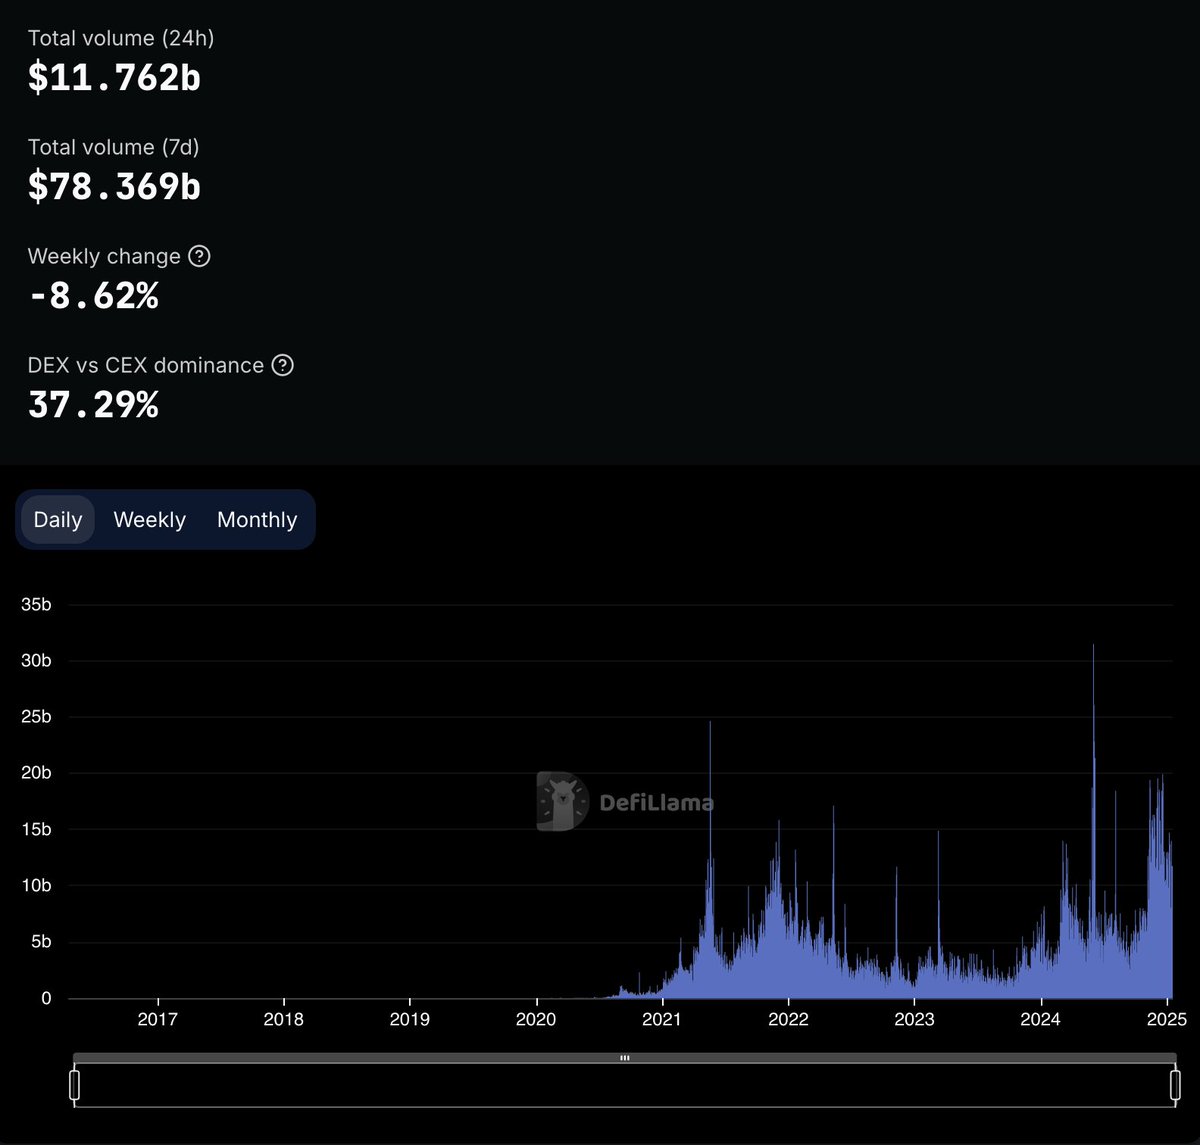Click the Total volume (24h) label

tap(121, 38)
